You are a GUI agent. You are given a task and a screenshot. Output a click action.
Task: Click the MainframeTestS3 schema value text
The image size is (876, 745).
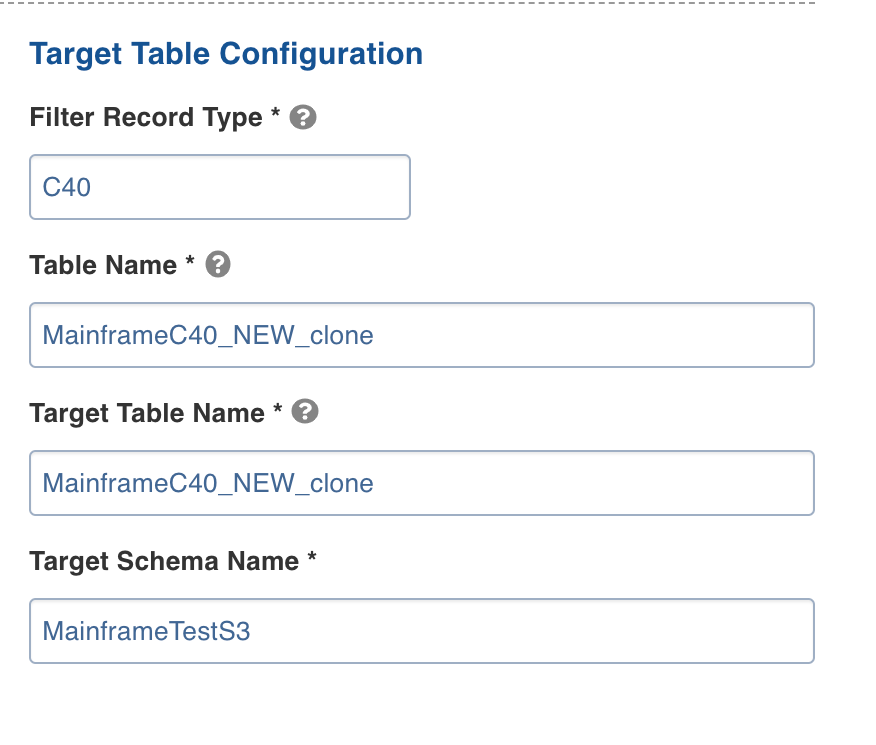pos(145,631)
